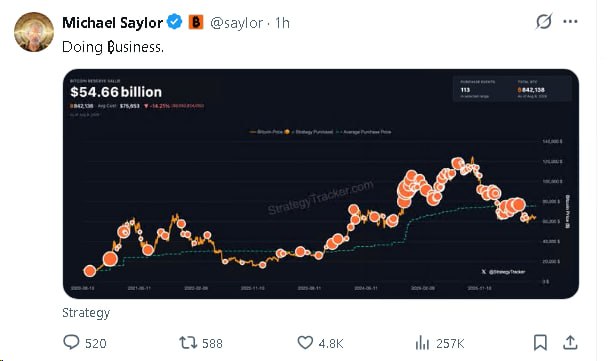Like the post with heart icon
This screenshot has height=361, width=613.
coord(305,343)
